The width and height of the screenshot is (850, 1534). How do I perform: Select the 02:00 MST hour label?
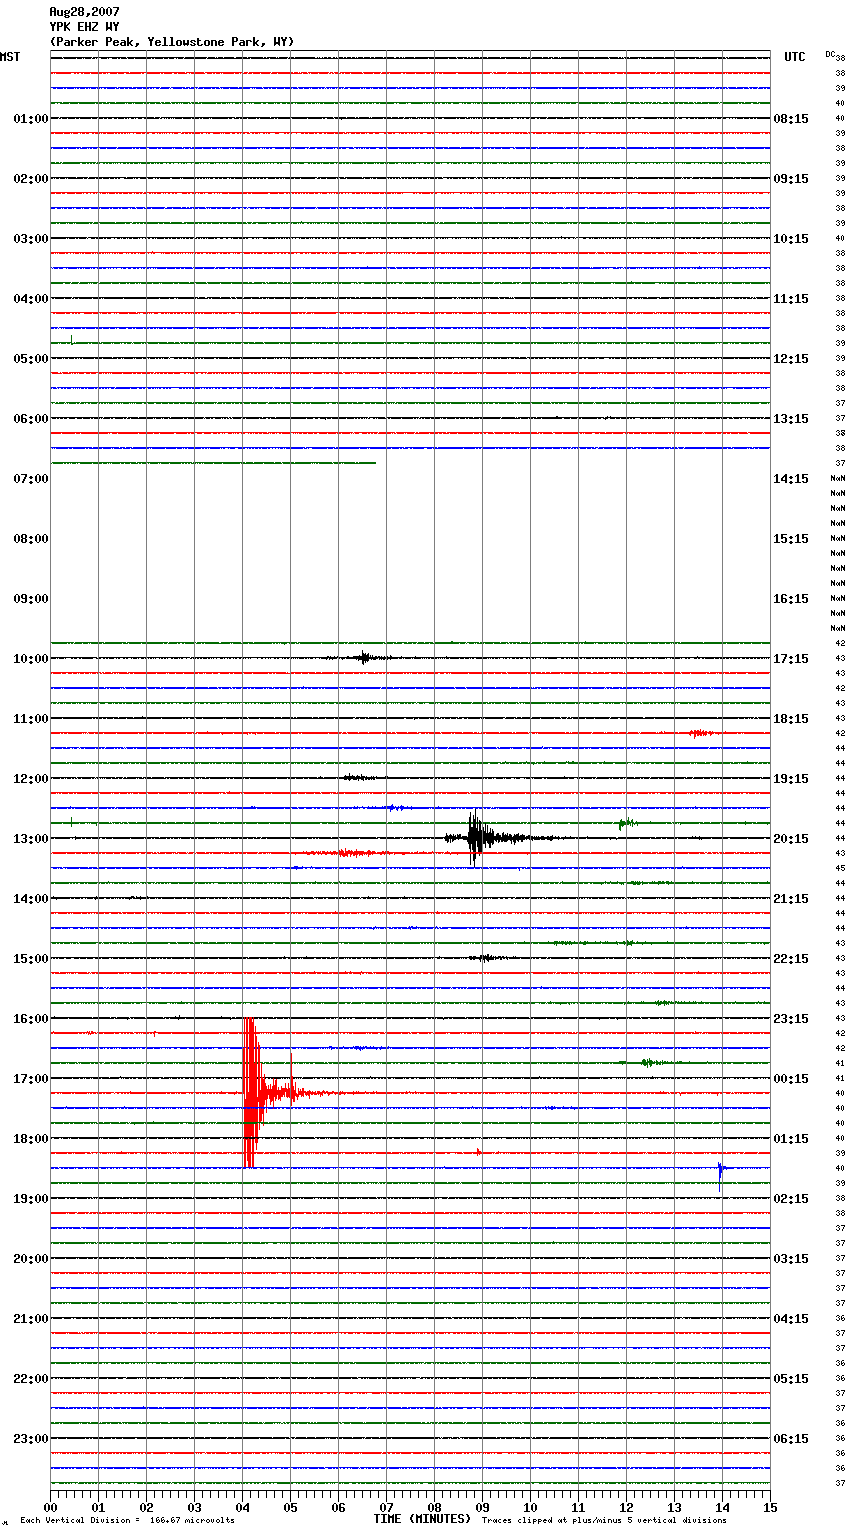click(x=30, y=179)
